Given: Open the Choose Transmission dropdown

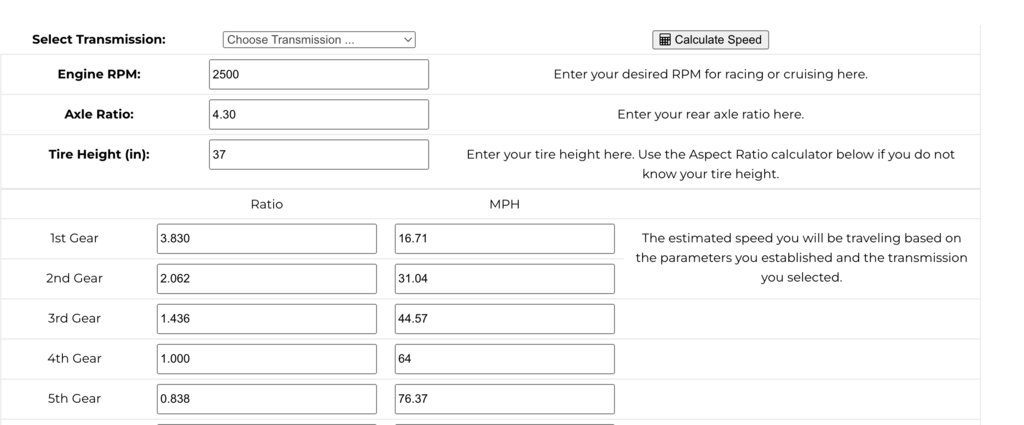Looking at the screenshot, I should (x=319, y=40).
